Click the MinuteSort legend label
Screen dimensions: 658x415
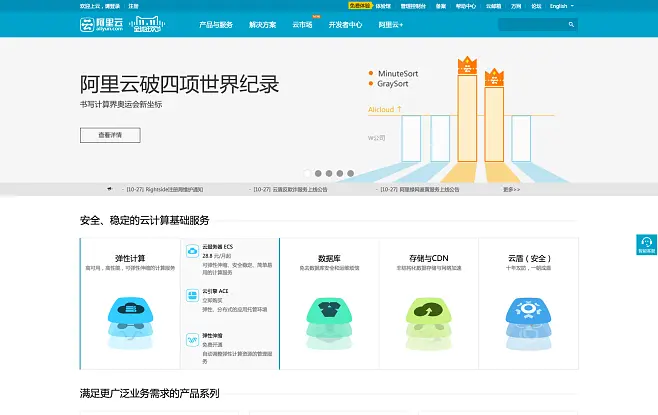(398, 73)
